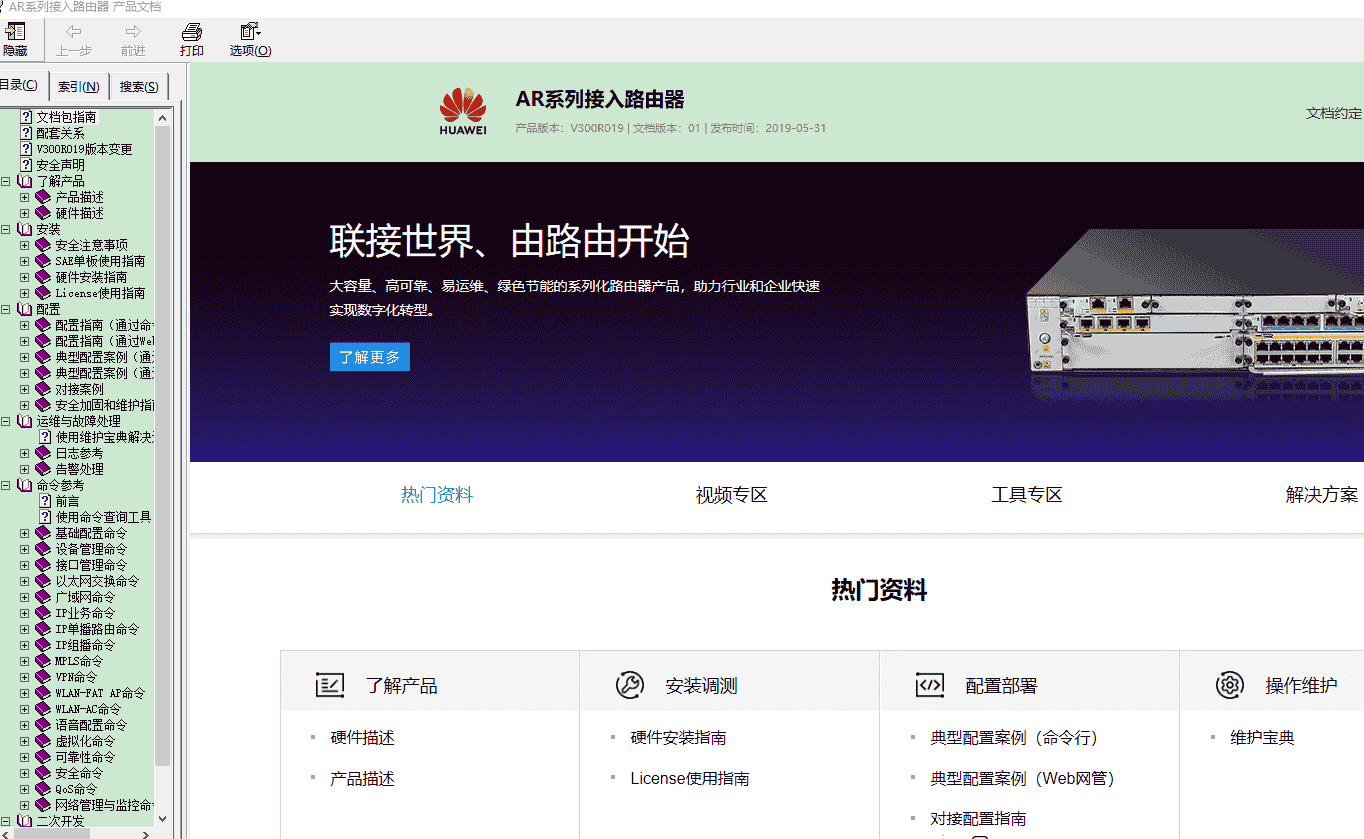
Task: Switch to the 搜索(S) tab
Action: [138, 87]
